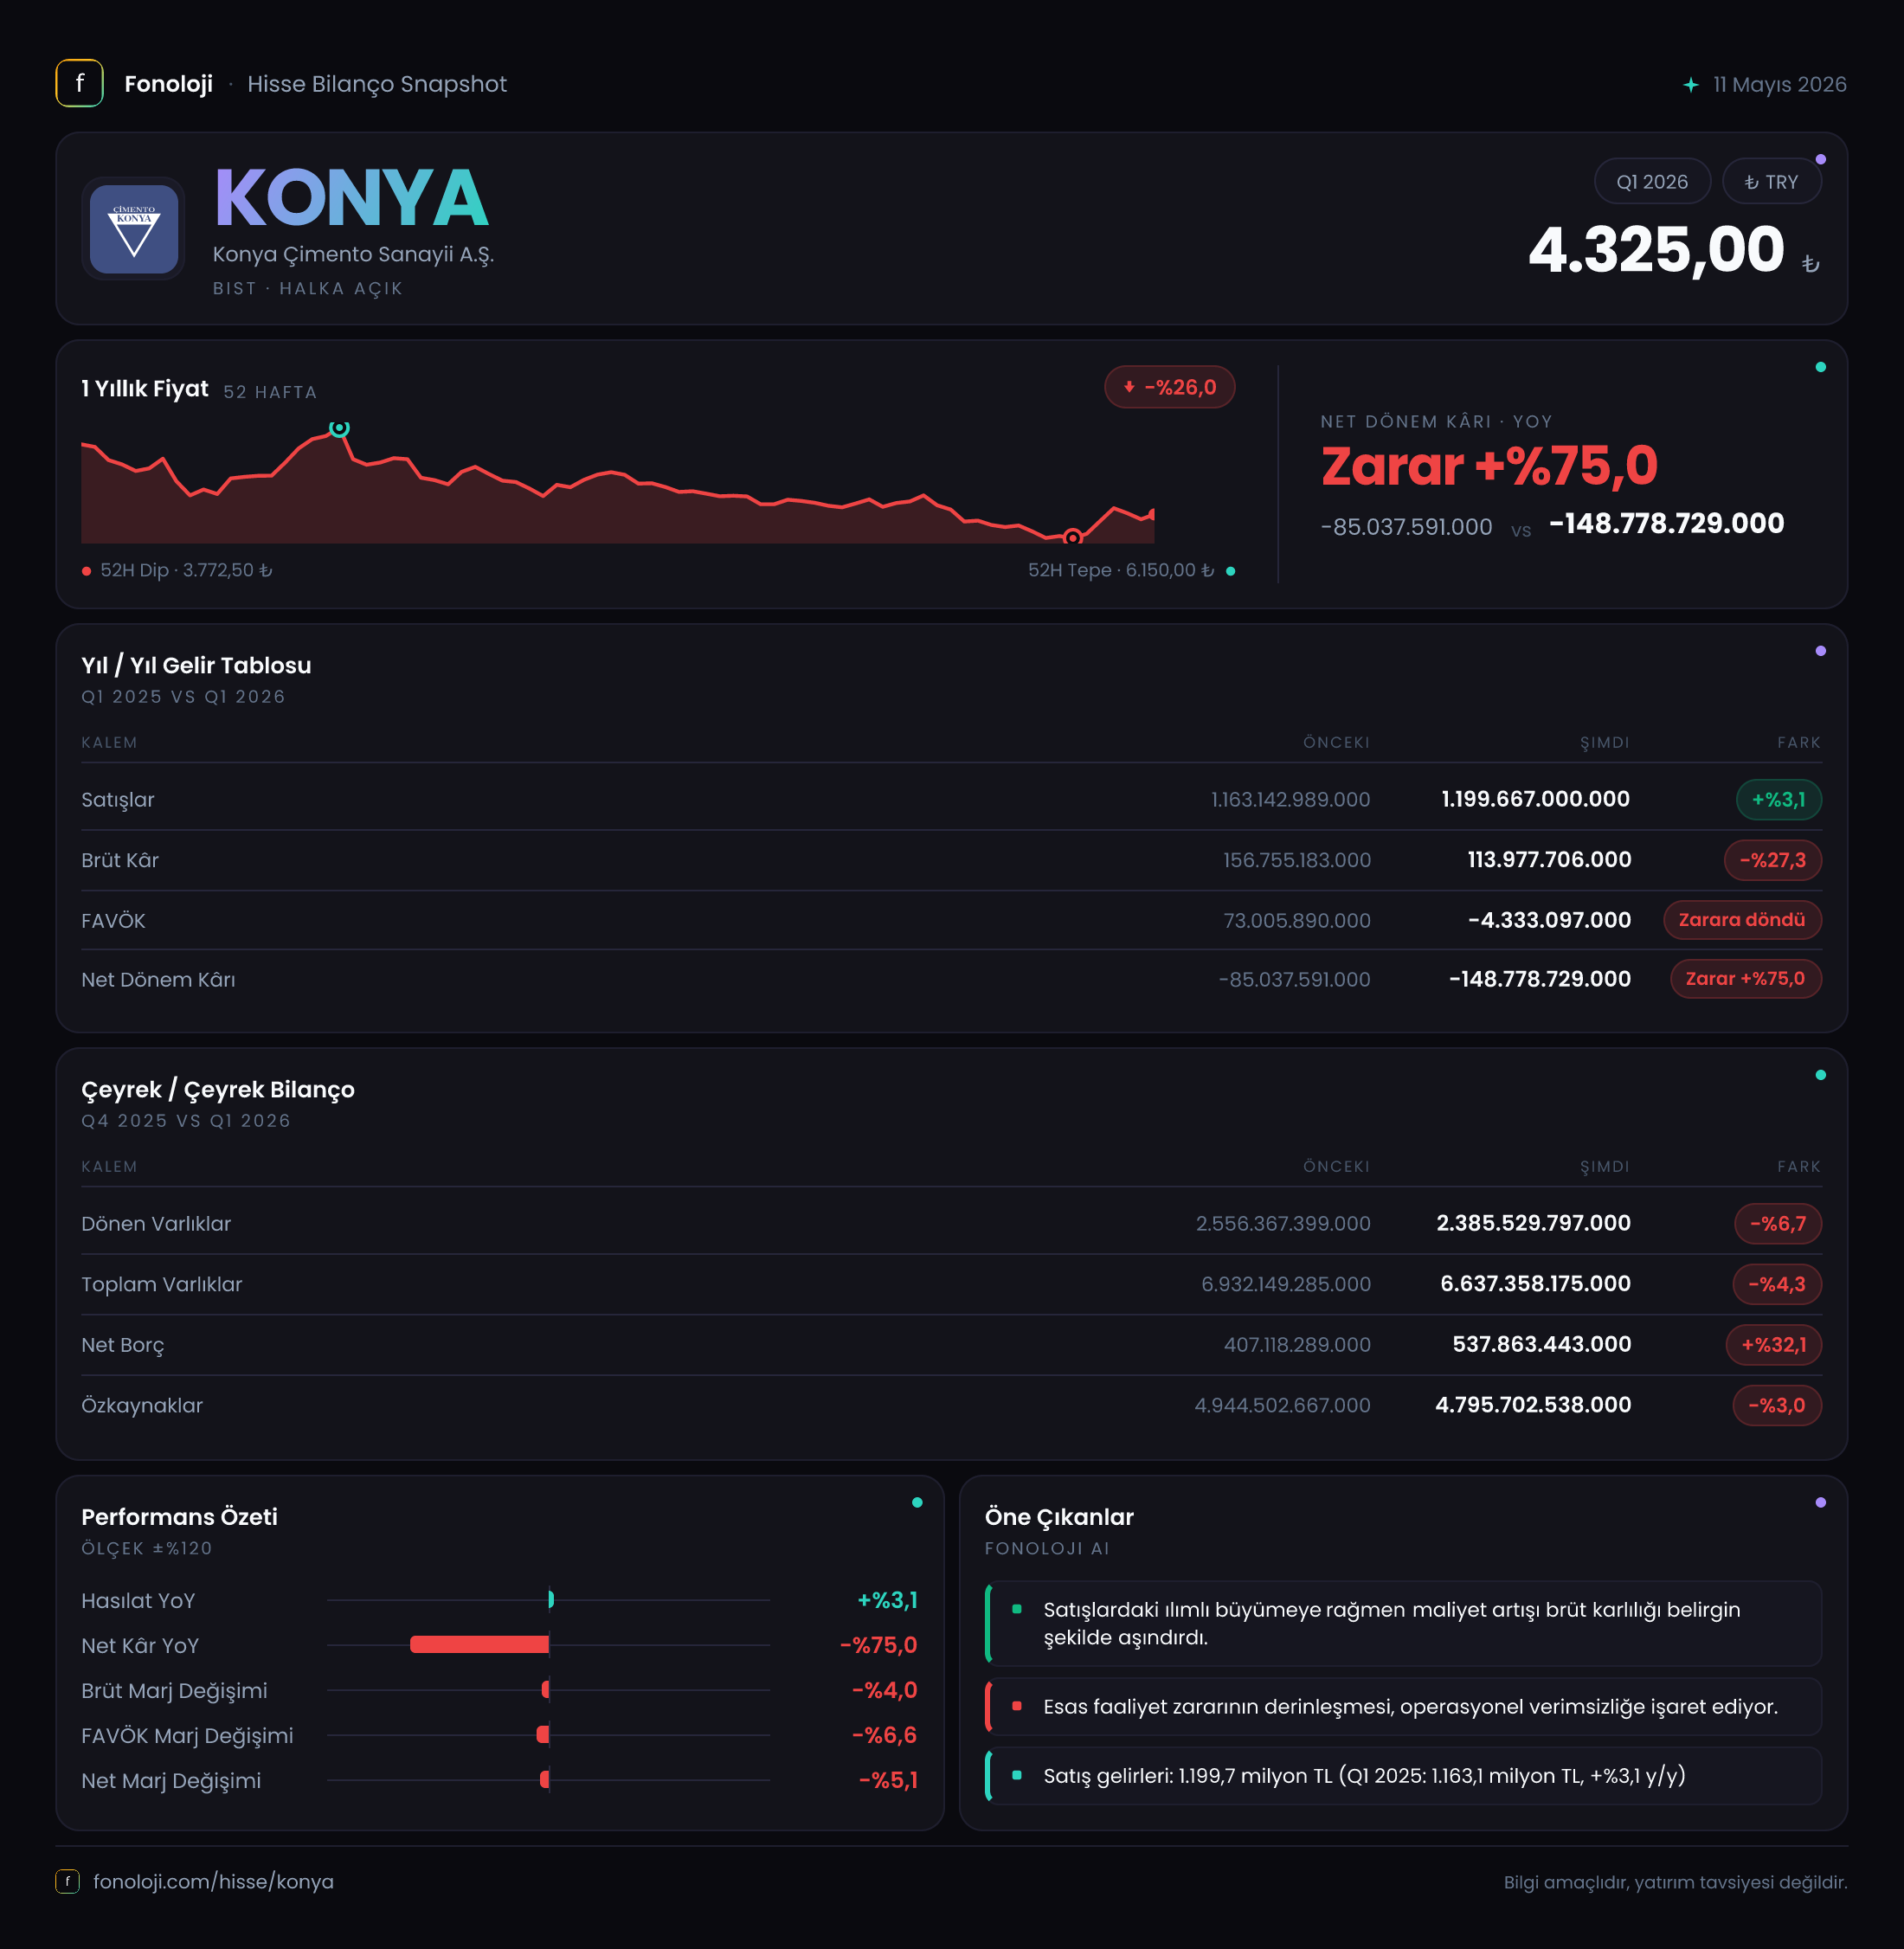Click the '113.977.706.000' gross profit value
Screen dimensions: 1904x1949
pos(1549,859)
